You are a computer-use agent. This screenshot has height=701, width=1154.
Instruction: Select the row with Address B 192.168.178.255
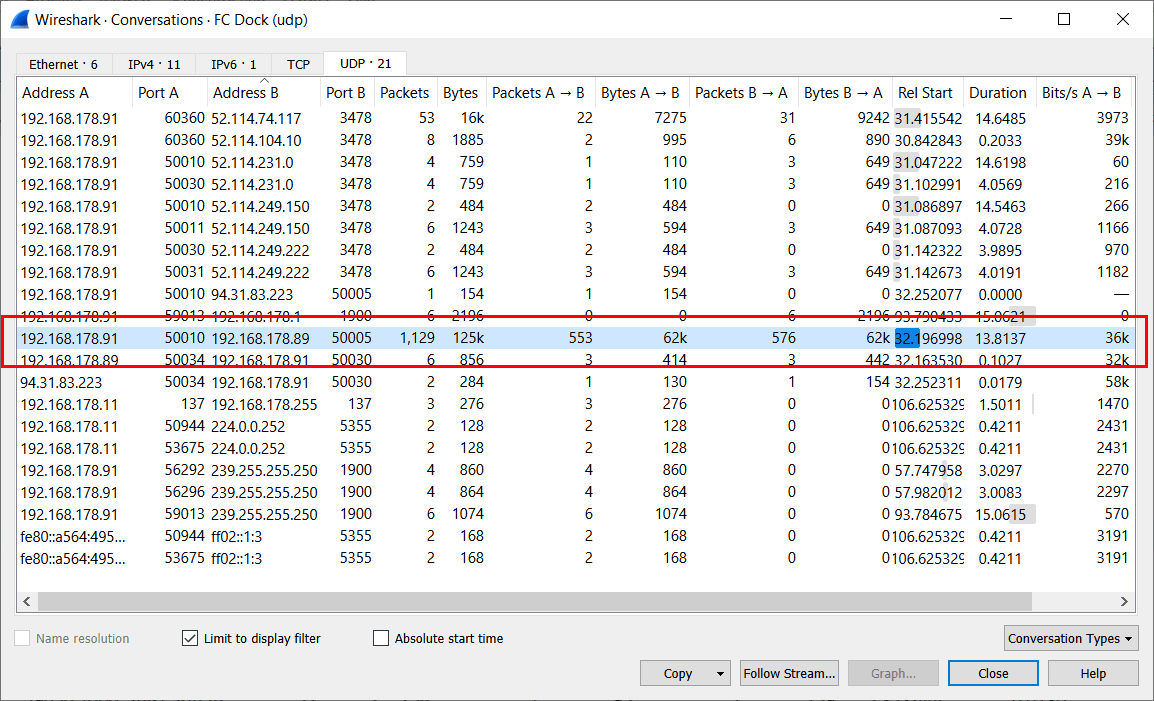[x=576, y=404]
